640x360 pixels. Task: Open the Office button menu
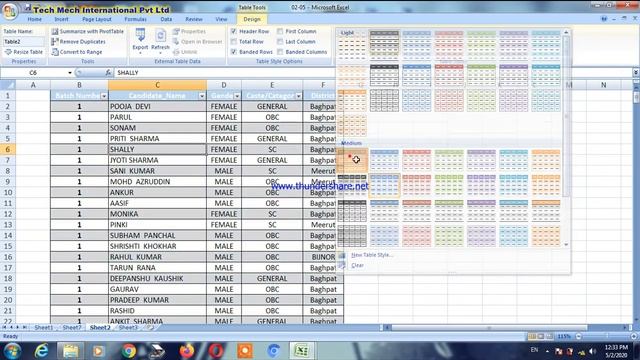pos(10,11)
